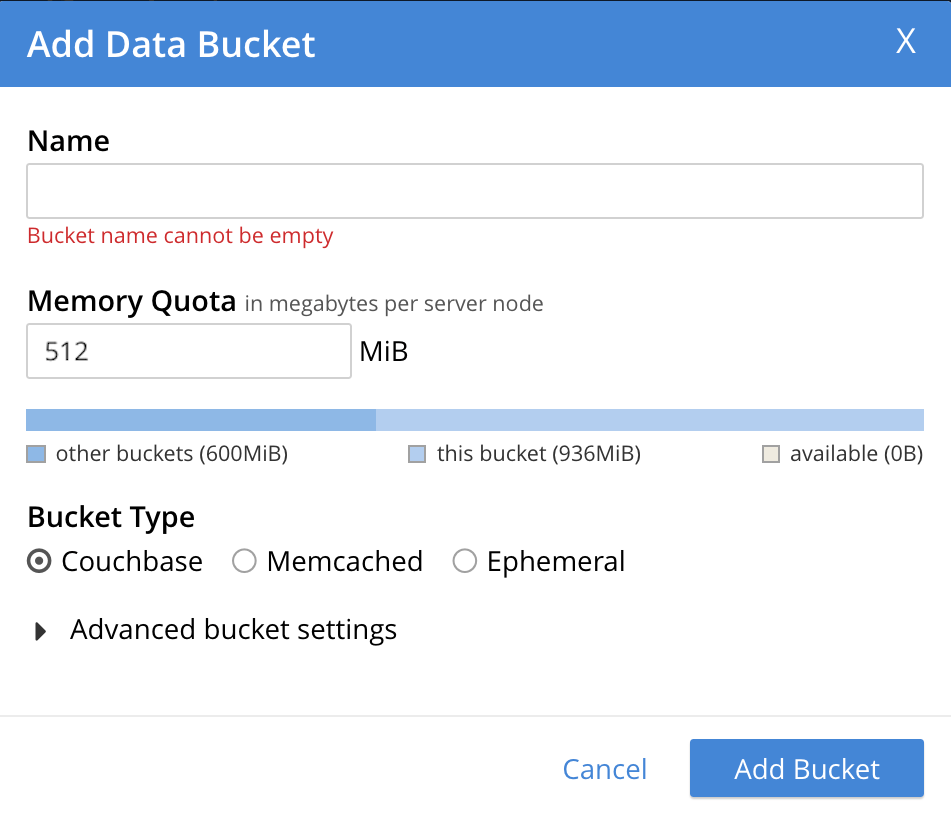Image resolution: width=951 pixels, height=819 pixels.
Task: Open Advanced bucket settings disclosure triangle
Action: pos(41,630)
